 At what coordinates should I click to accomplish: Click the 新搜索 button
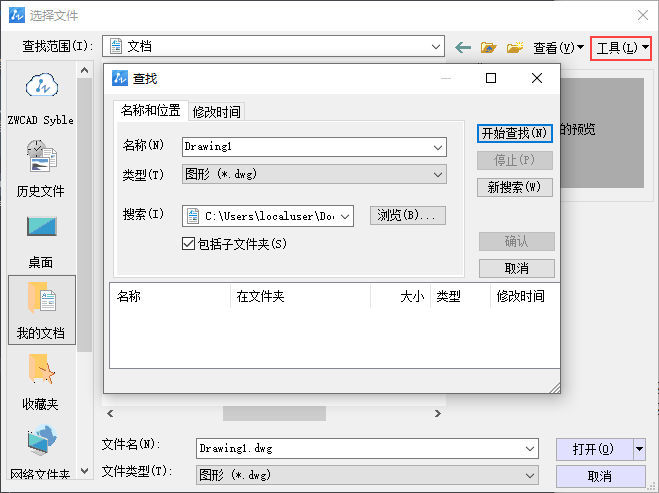(x=515, y=187)
